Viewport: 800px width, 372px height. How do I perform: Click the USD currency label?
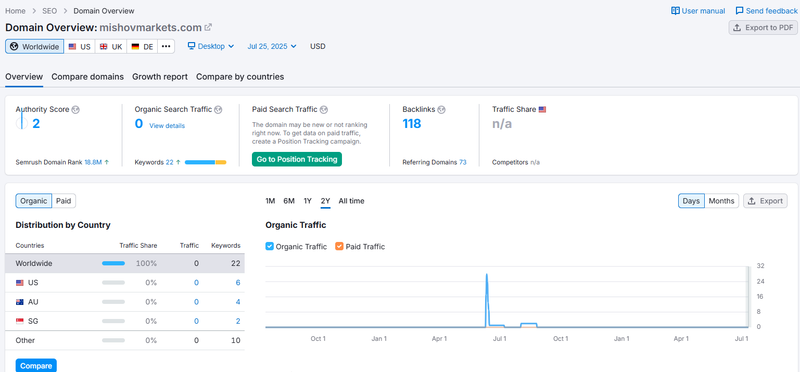tap(318, 46)
